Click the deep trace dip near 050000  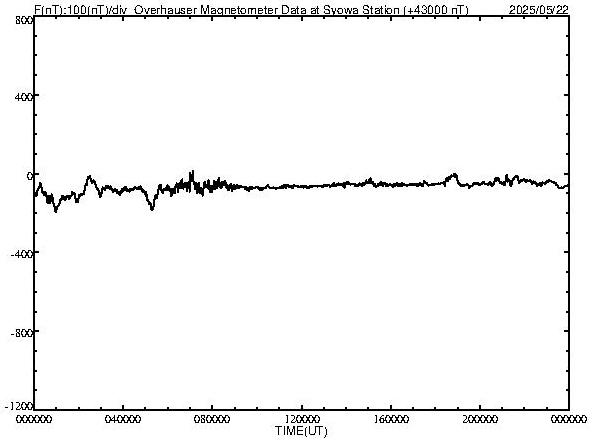tap(152, 207)
